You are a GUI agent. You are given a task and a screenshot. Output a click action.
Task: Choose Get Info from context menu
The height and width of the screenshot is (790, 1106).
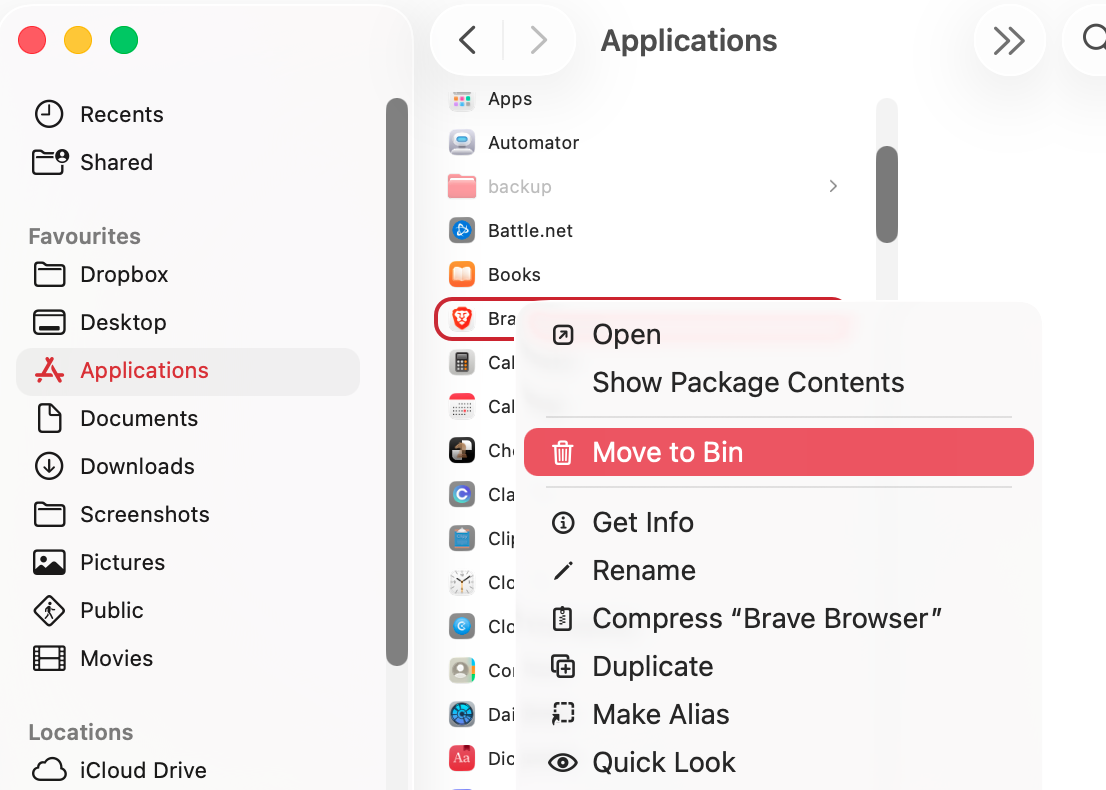tap(779, 523)
